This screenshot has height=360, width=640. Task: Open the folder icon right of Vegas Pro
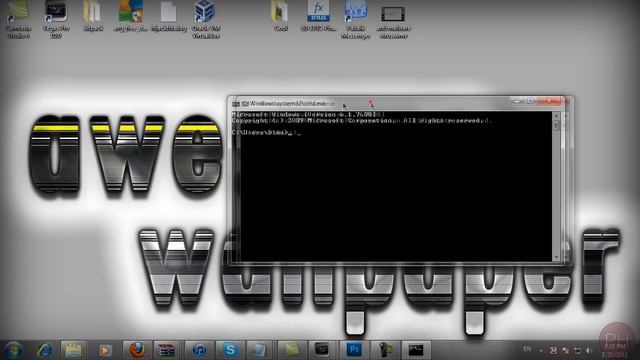93,16
